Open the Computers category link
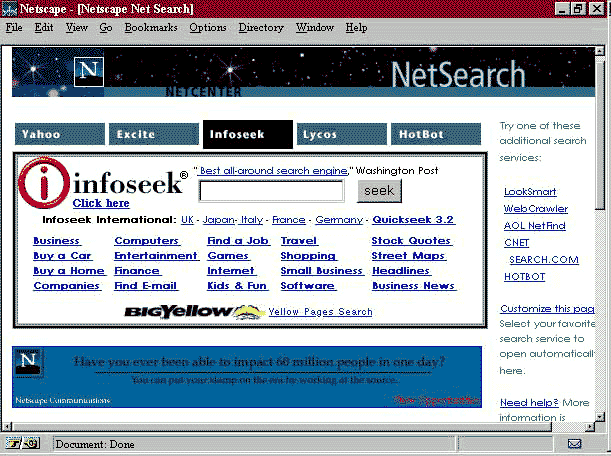The width and height of the screenshot is (611, 456). pos(147,241)
